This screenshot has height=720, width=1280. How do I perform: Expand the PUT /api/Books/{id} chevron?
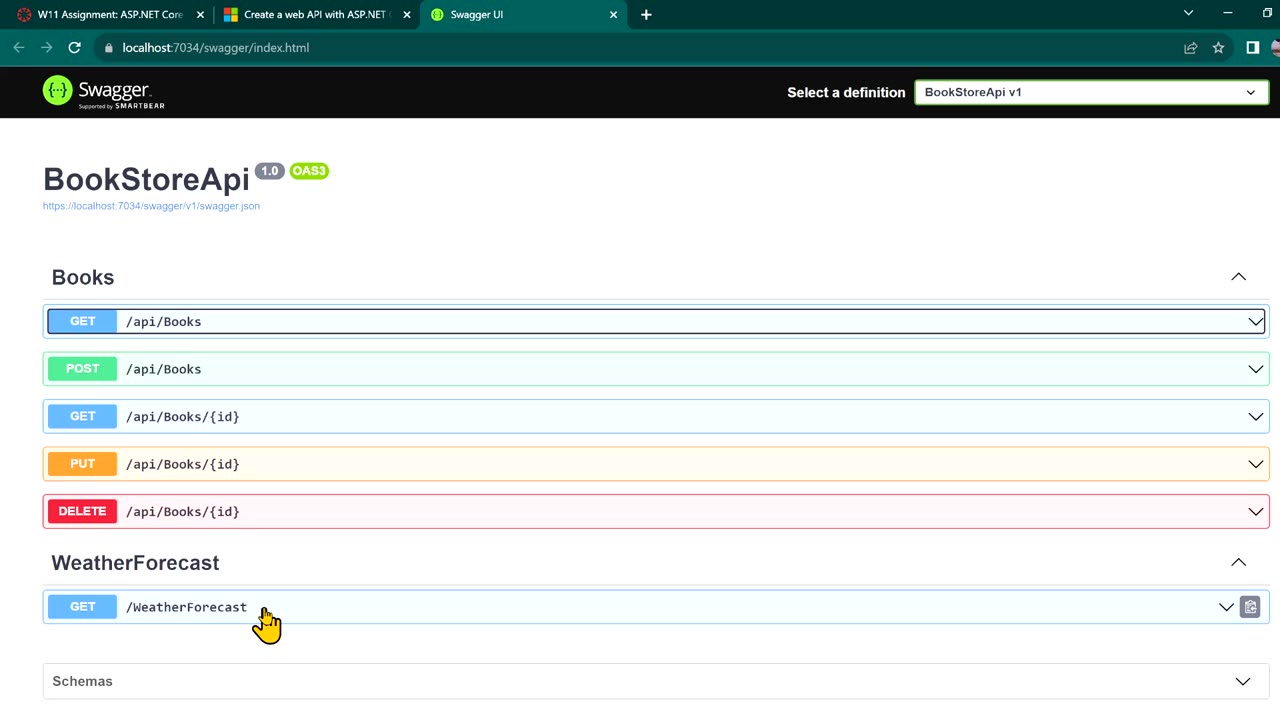tap(1255, 464)
